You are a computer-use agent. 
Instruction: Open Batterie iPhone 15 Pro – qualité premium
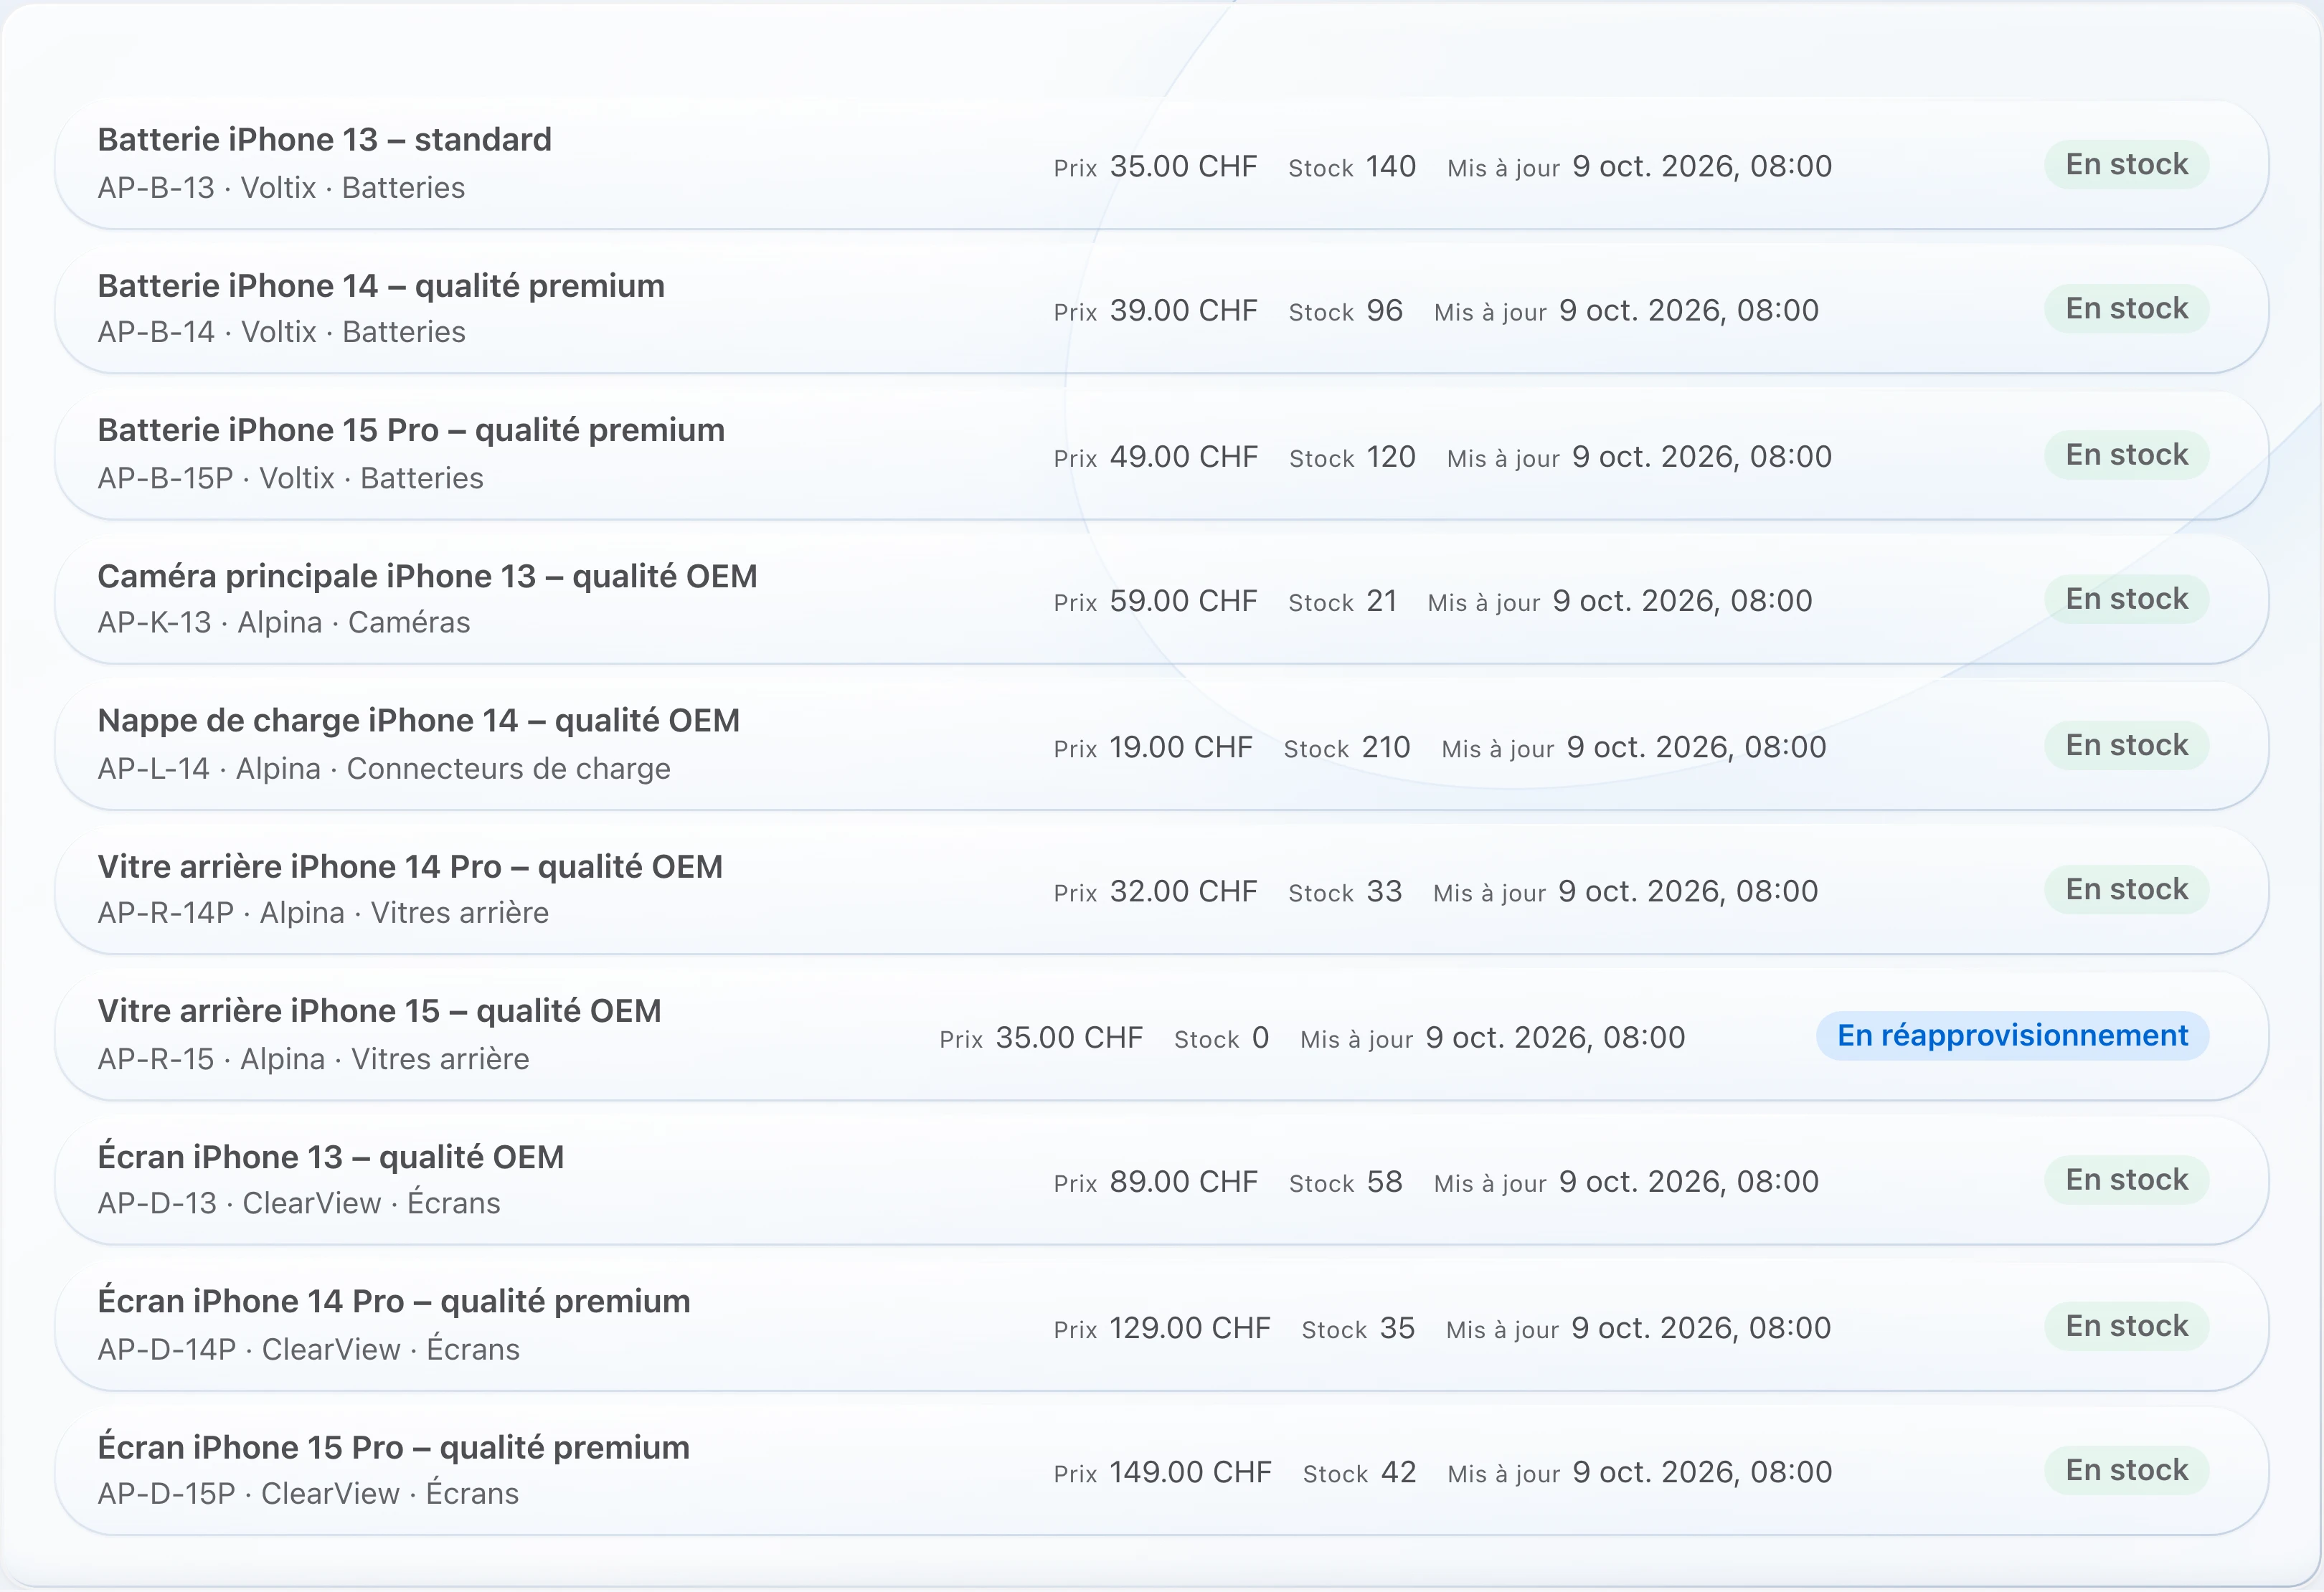(1161, 455)
